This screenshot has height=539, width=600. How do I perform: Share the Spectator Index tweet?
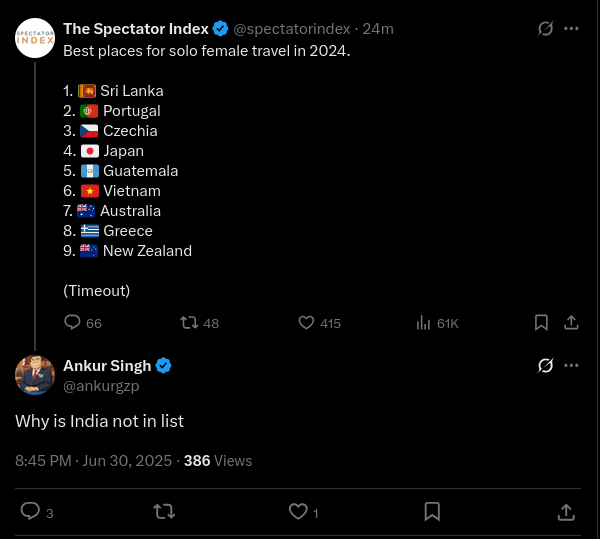click(571, 322)
